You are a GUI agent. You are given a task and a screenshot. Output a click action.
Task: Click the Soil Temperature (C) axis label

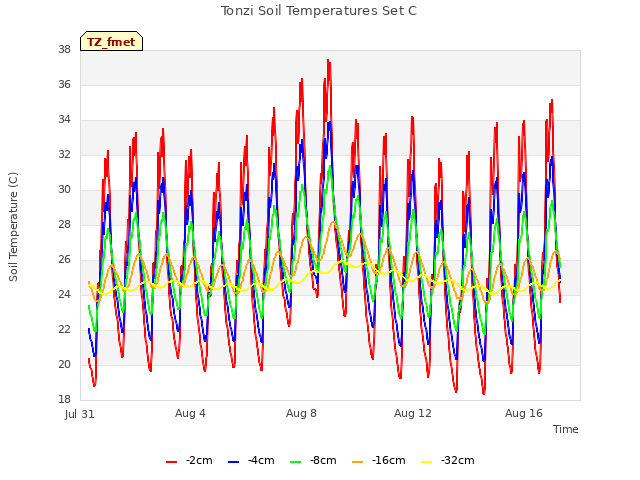[x=13, y=227]
